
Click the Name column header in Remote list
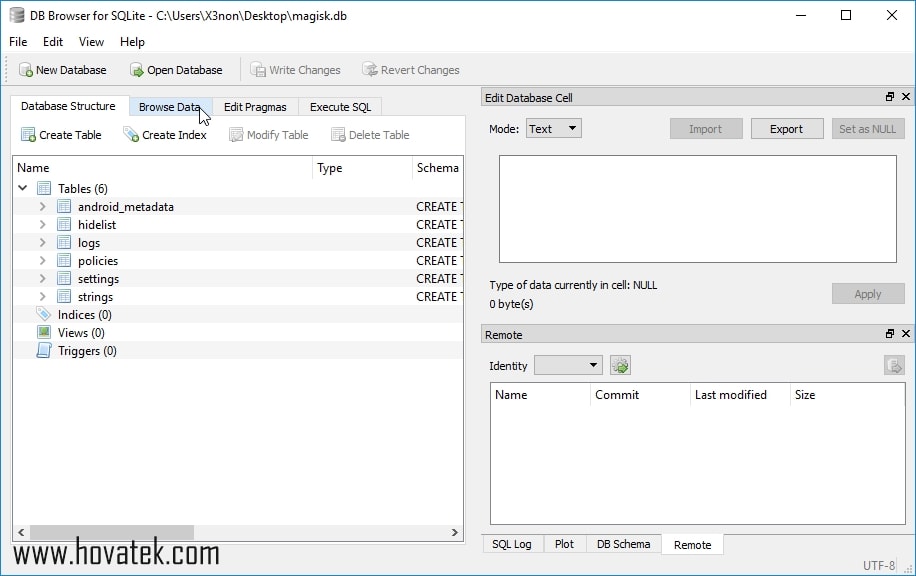[x=540, y=395]
